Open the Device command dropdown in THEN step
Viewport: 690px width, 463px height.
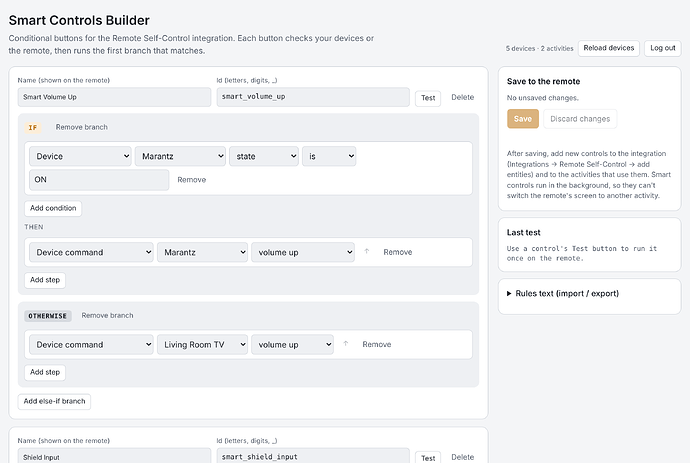coord(92,252)
